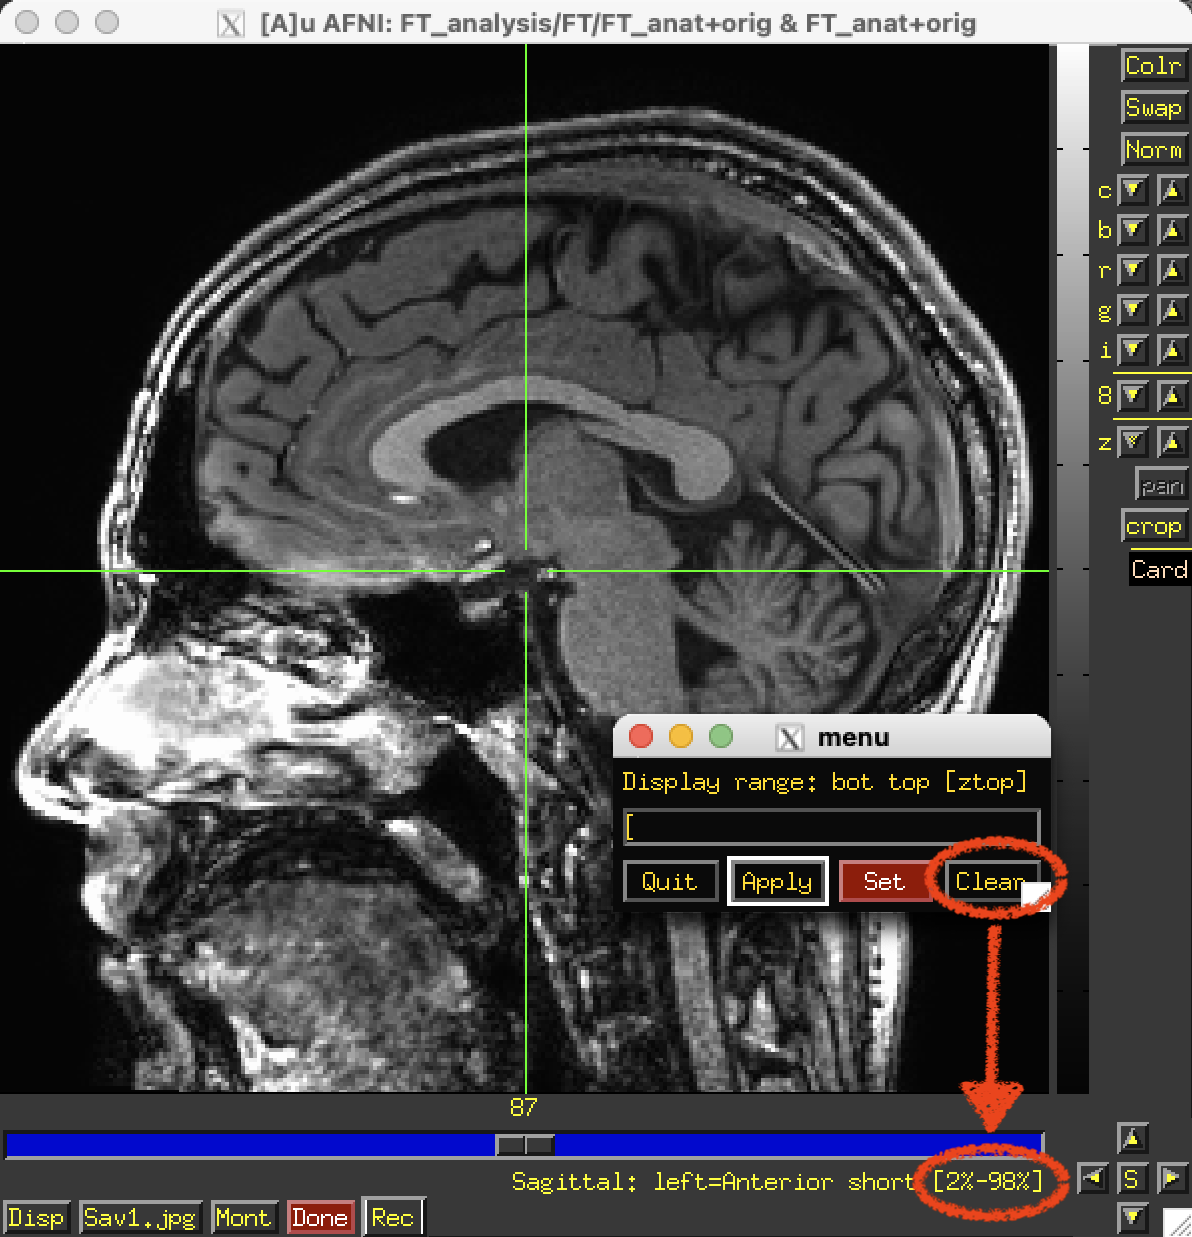Click the blue slice slider bar
Screen dimensions: 1192x1237
(x=250, y=1144)
